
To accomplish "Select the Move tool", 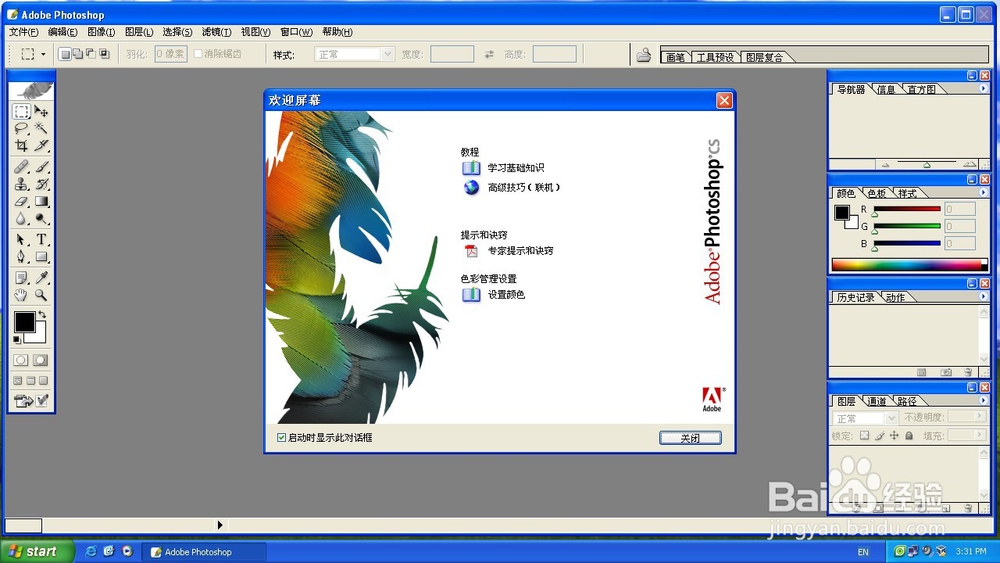I will tap(41, 112).
